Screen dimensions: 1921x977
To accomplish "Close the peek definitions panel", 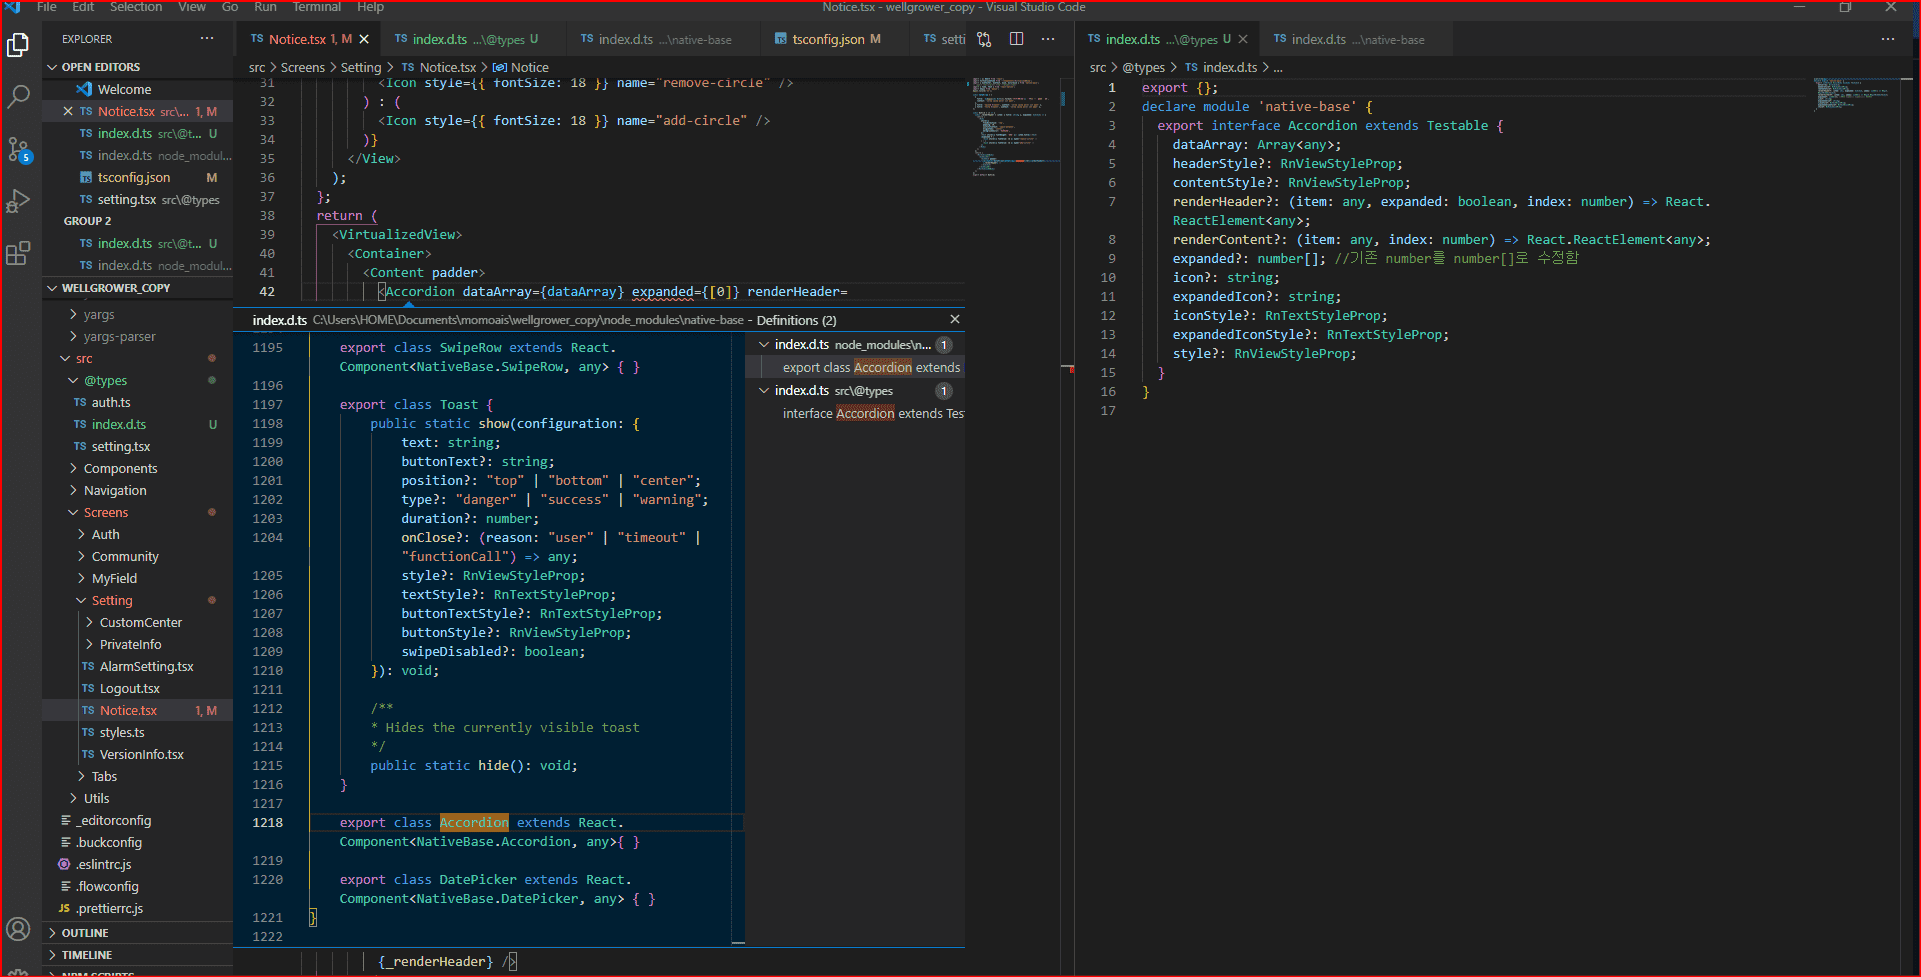I will click(954, 319).
